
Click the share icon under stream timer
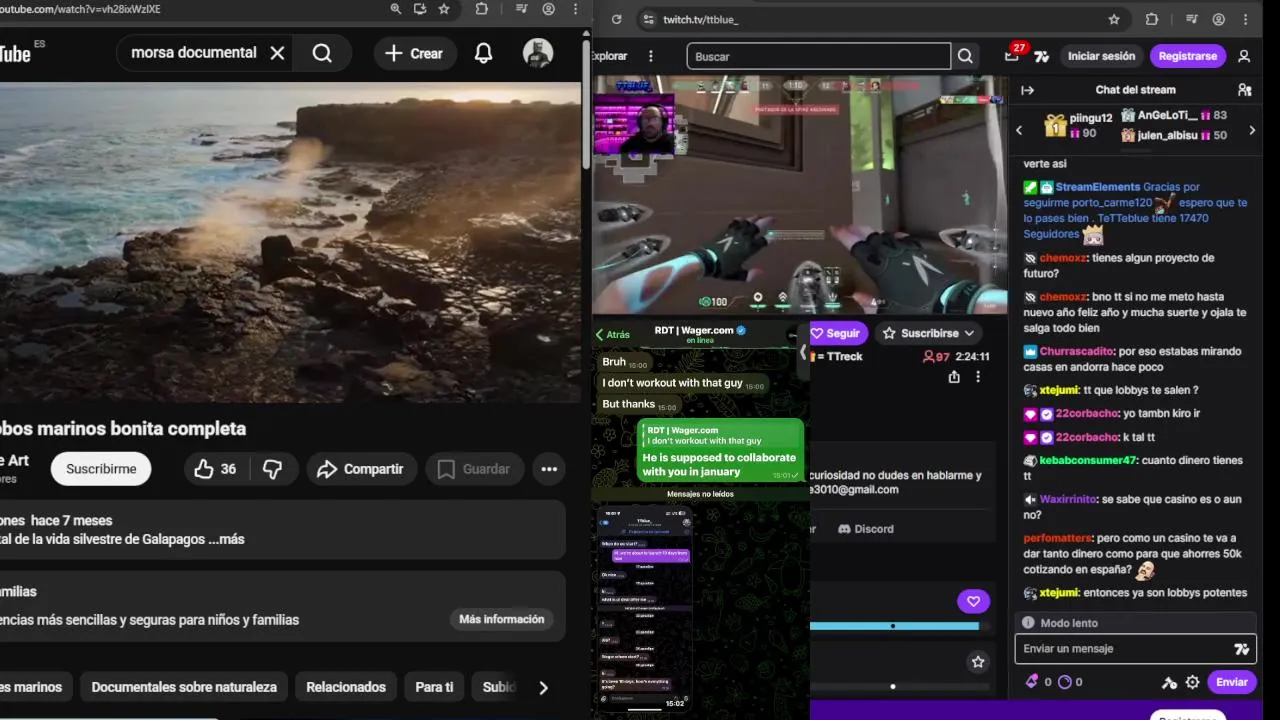(x=954, y=377)
